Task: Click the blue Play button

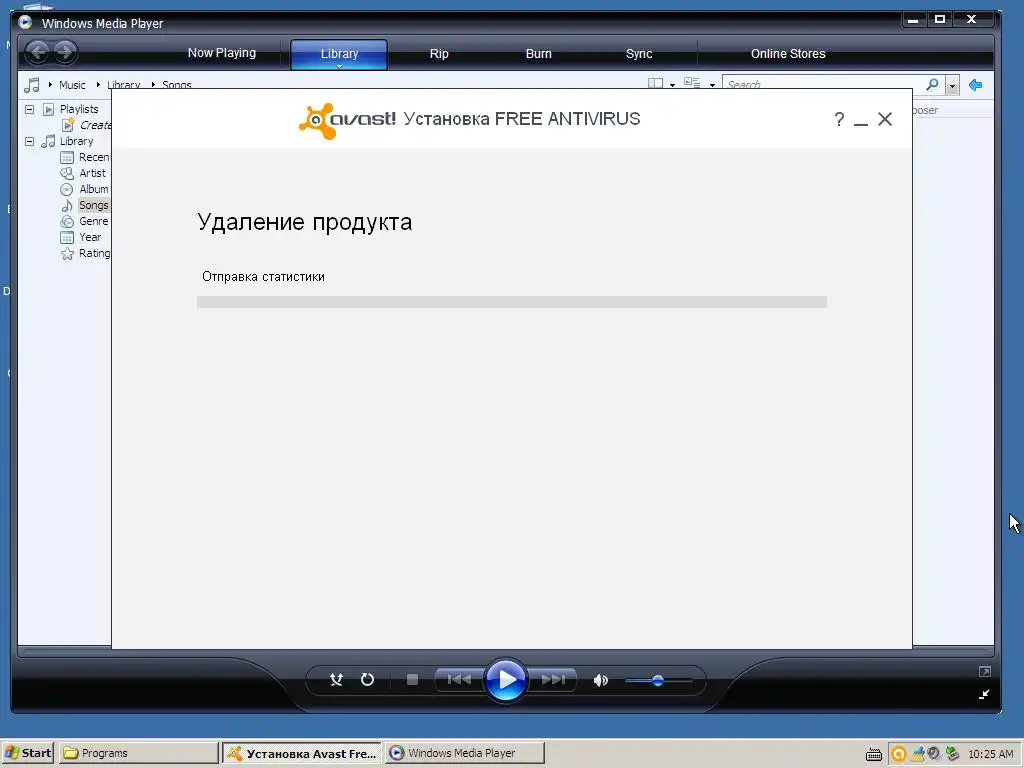Action: tap(506, 680)
